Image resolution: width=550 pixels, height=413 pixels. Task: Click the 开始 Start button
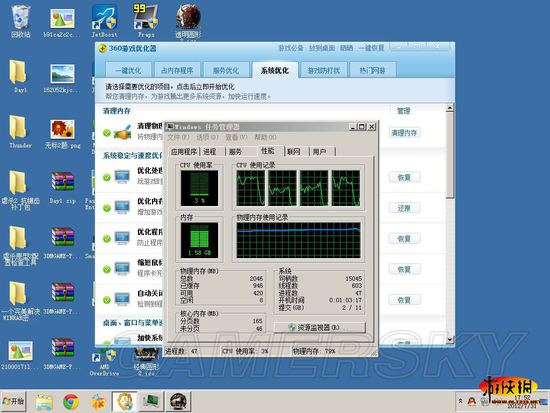click(x=13, y=401)
